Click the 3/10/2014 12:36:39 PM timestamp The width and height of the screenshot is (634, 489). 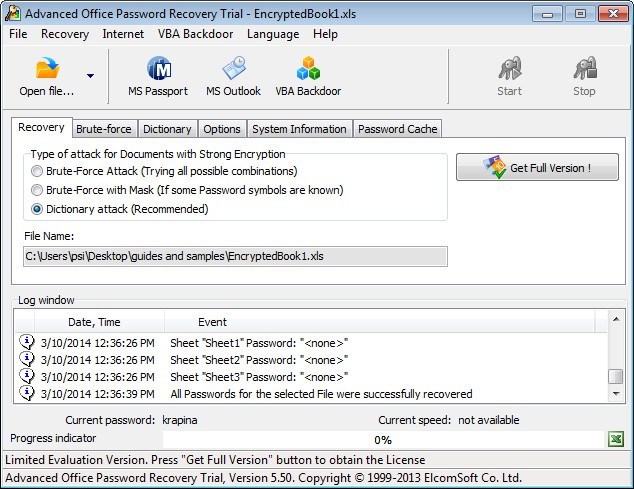(x=98, y=394)
